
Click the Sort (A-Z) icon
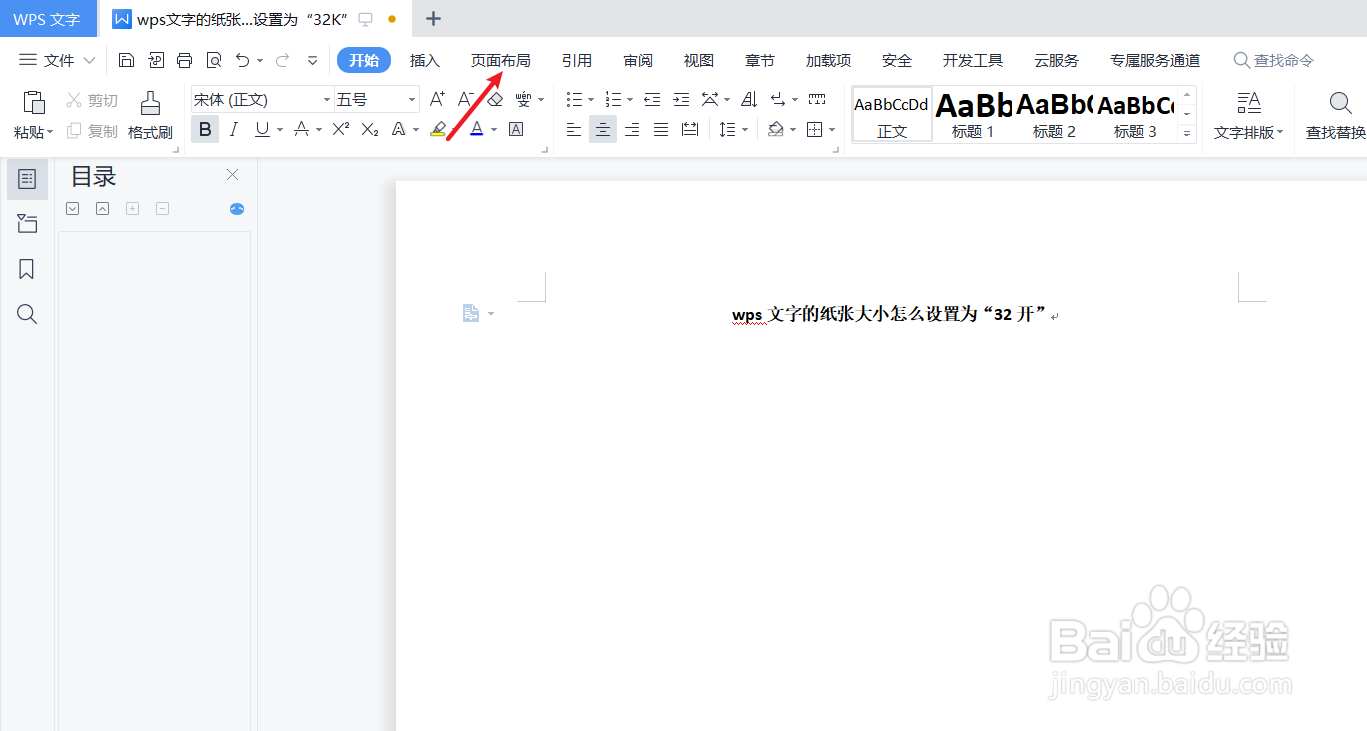(x=749, y=99)
